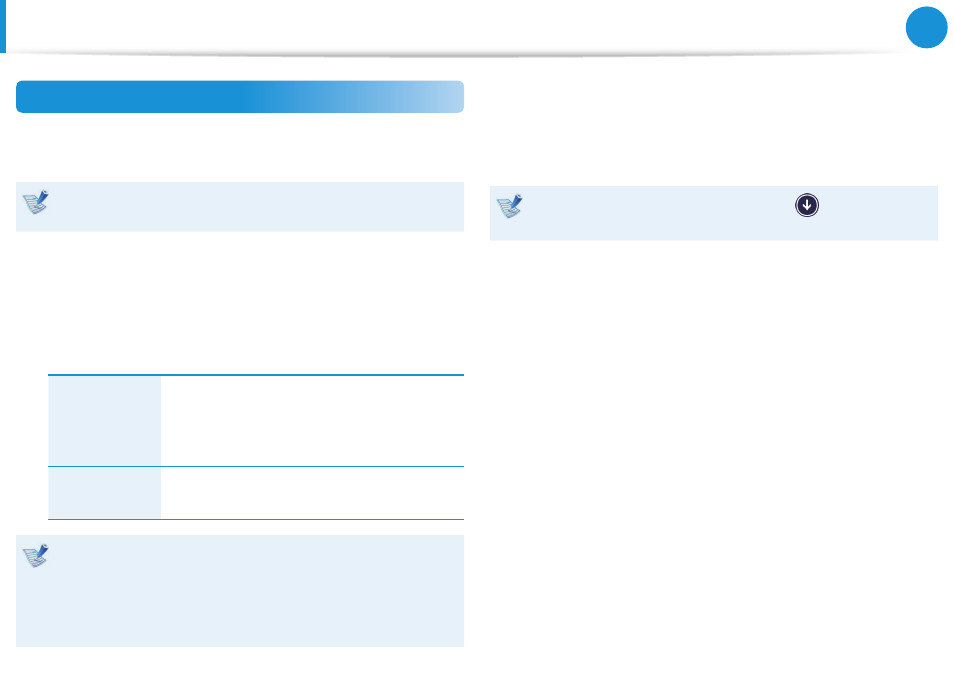Click the notepad icon beside the down-arrow

click(510, 206)
